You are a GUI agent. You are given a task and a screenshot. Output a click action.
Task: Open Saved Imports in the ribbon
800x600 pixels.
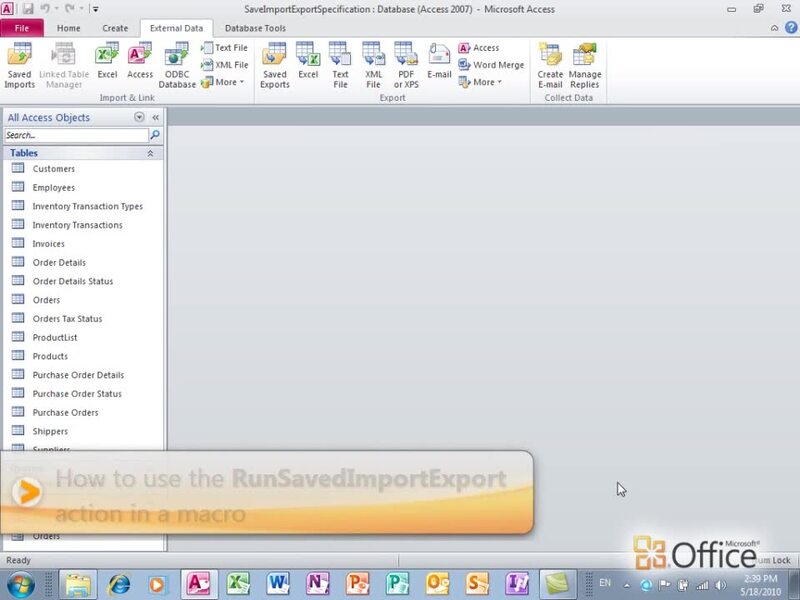[x=19, y=65]
